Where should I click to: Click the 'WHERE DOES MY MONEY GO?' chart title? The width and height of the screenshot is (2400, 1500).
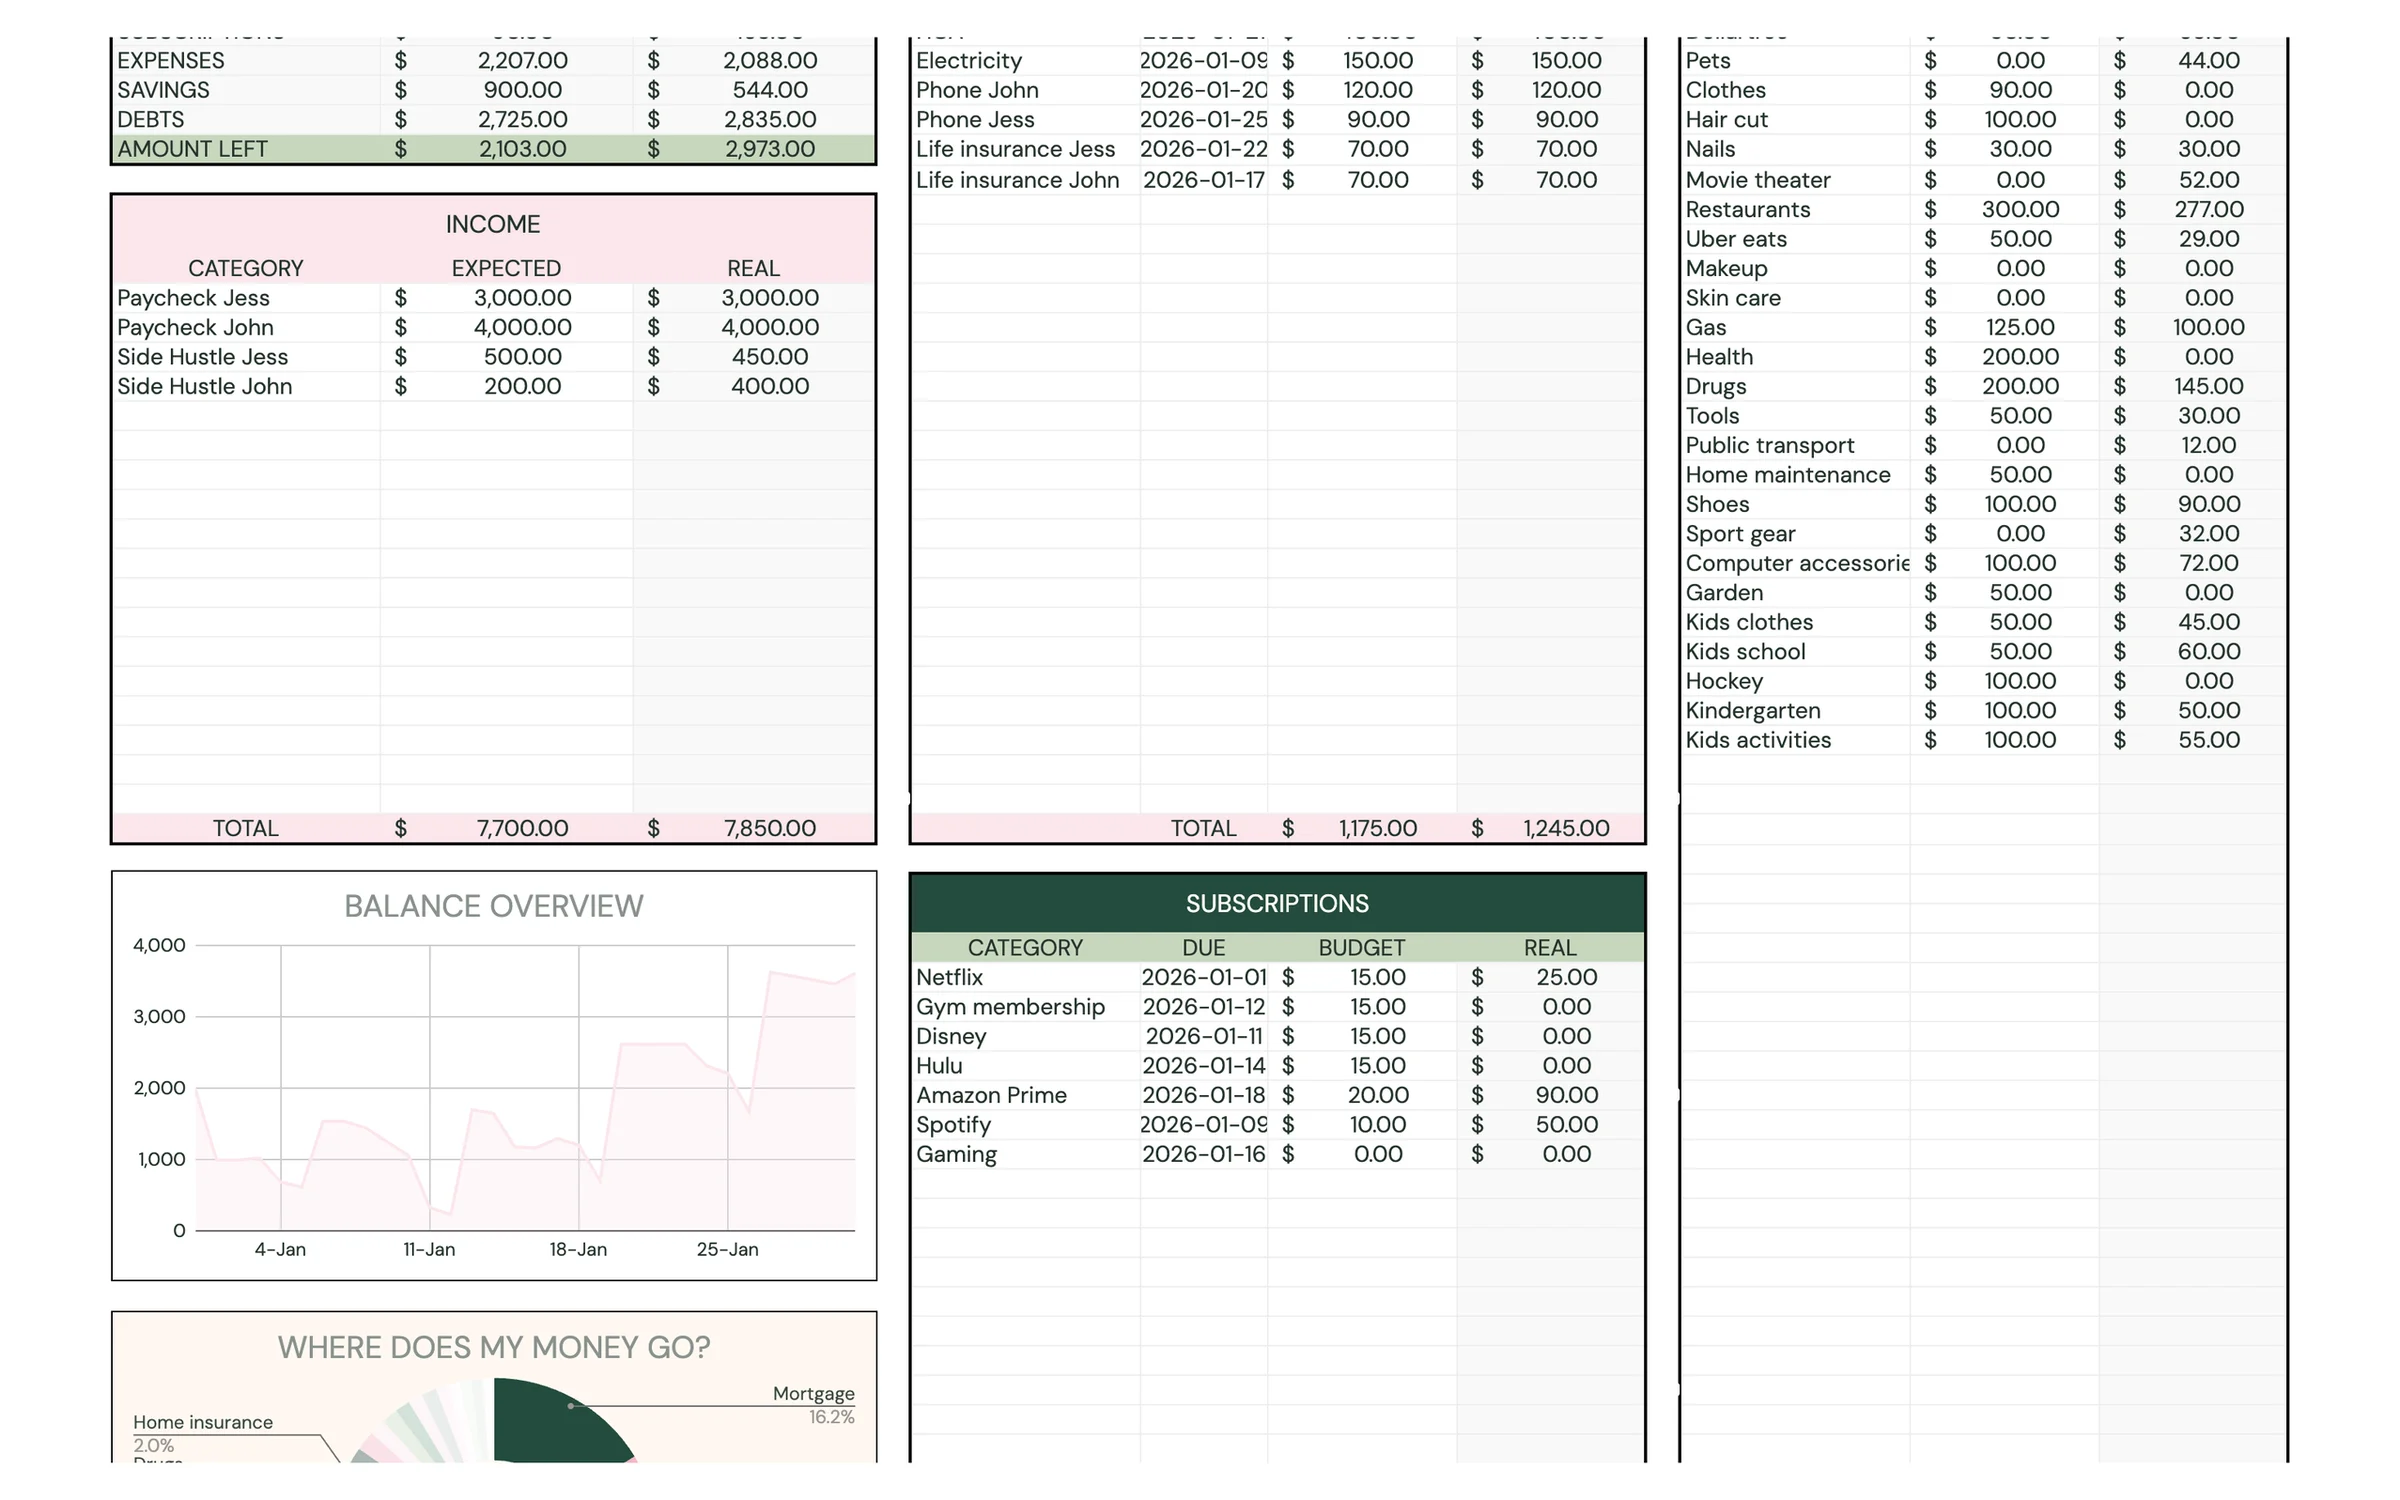click(493, 1348)
